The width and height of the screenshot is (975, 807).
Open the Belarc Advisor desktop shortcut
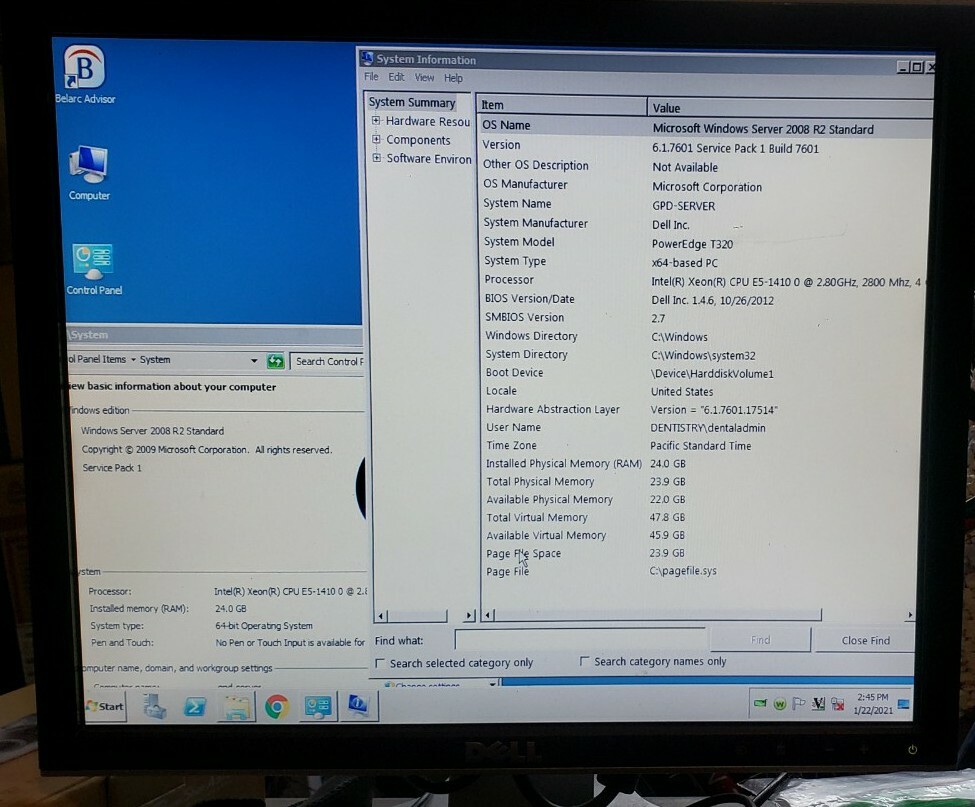pyautogui.click(x=85, y=74)
